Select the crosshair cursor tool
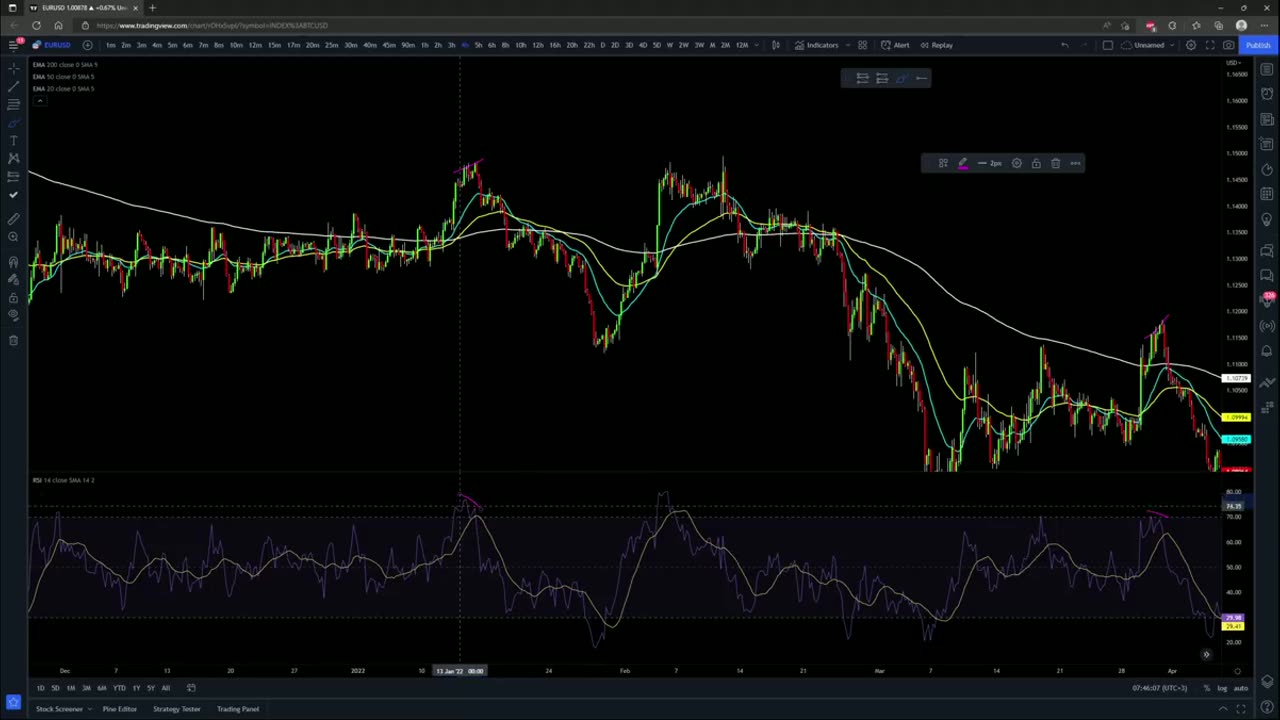 tap(13, 68)
